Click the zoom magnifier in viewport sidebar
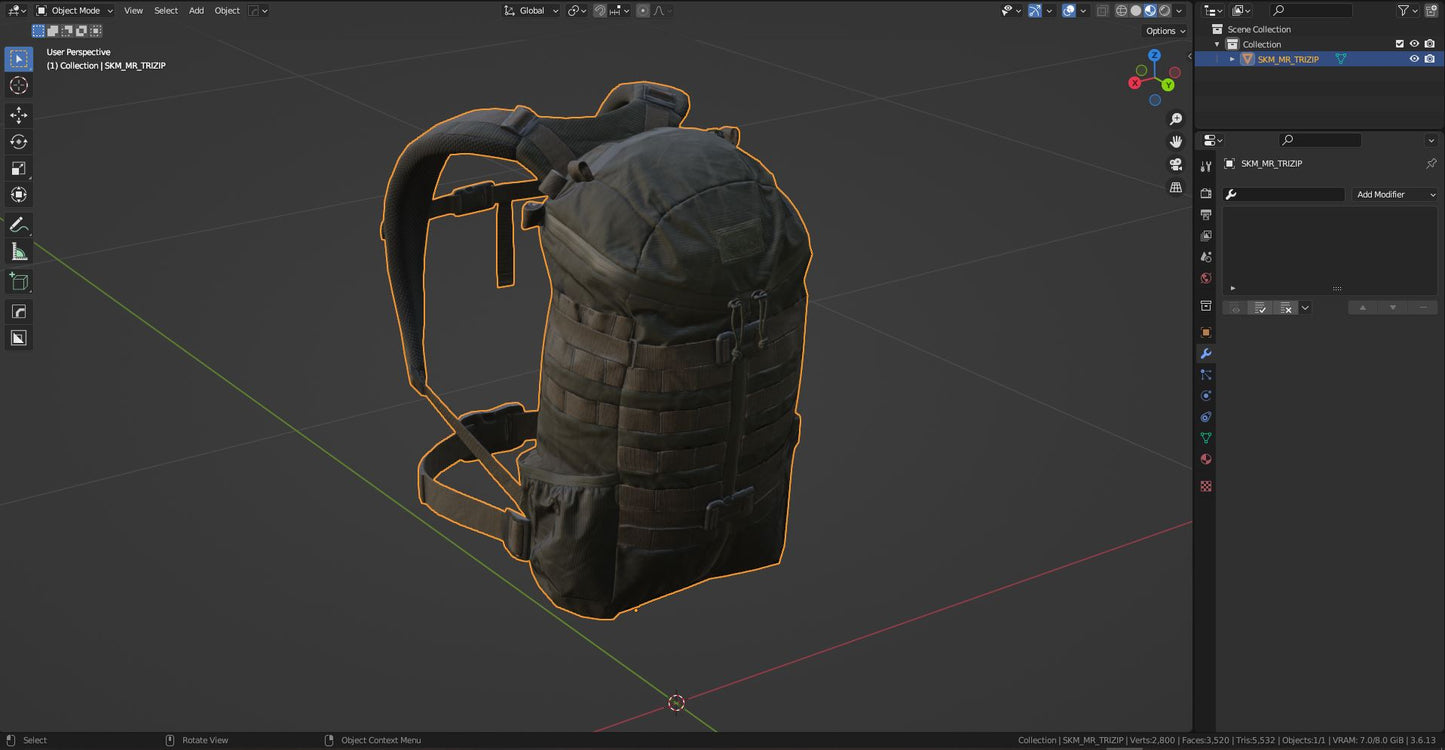1445x750 pixels. tap(1176, 118)
